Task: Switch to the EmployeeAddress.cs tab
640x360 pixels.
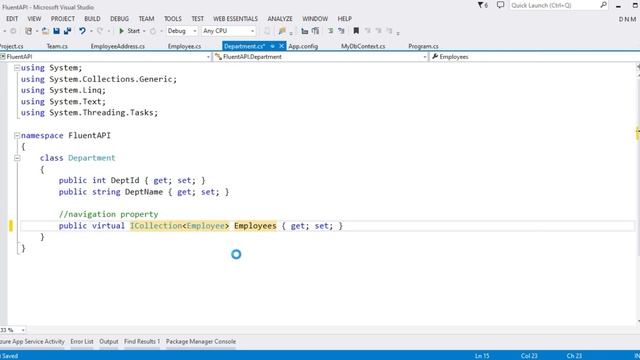Action: [118, 46]
